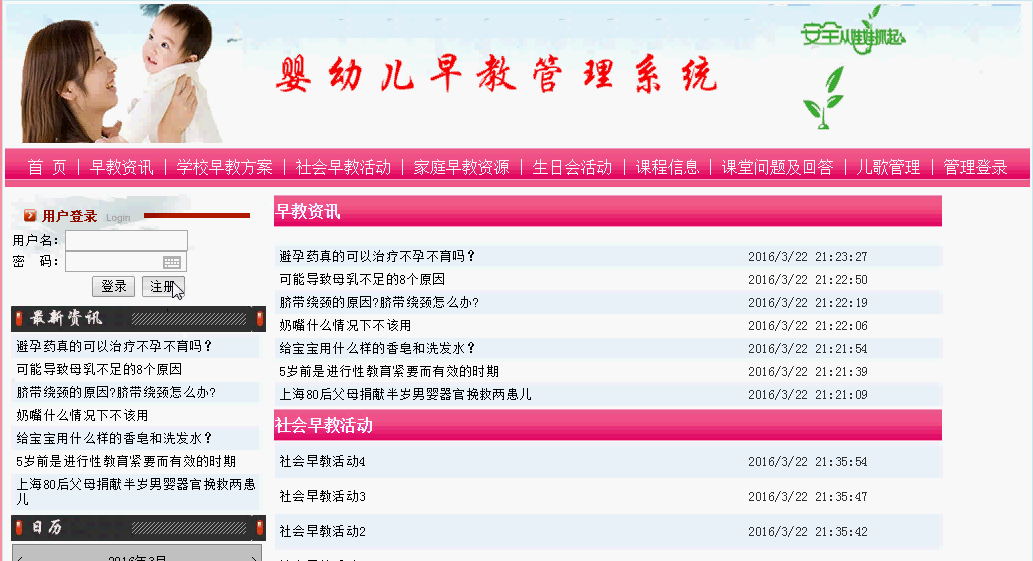Select 管理登录 in the navigation bar
Screen dimensions: 1033x561
point(975,167)
